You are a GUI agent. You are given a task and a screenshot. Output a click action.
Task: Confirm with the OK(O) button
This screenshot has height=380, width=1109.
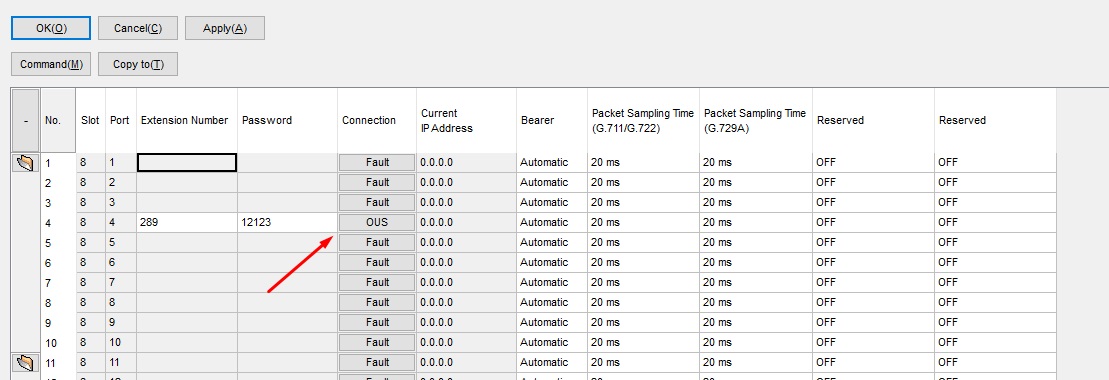(51, 28)
